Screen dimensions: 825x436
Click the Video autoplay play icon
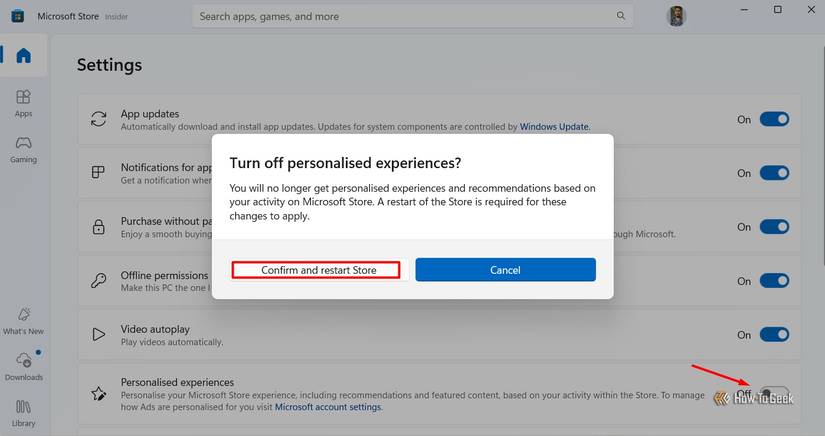[x=98, y=334]
